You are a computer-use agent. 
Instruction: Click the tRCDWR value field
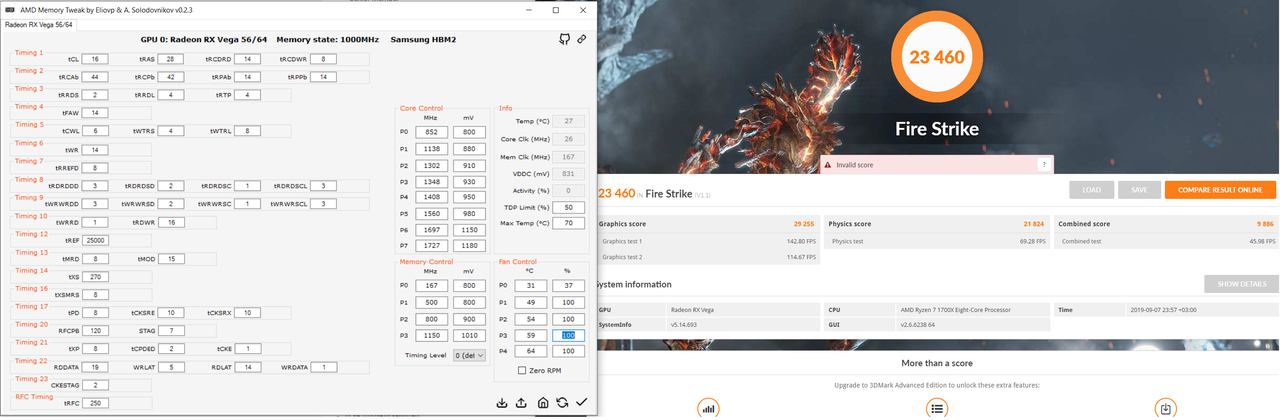(x=323, y=59)
